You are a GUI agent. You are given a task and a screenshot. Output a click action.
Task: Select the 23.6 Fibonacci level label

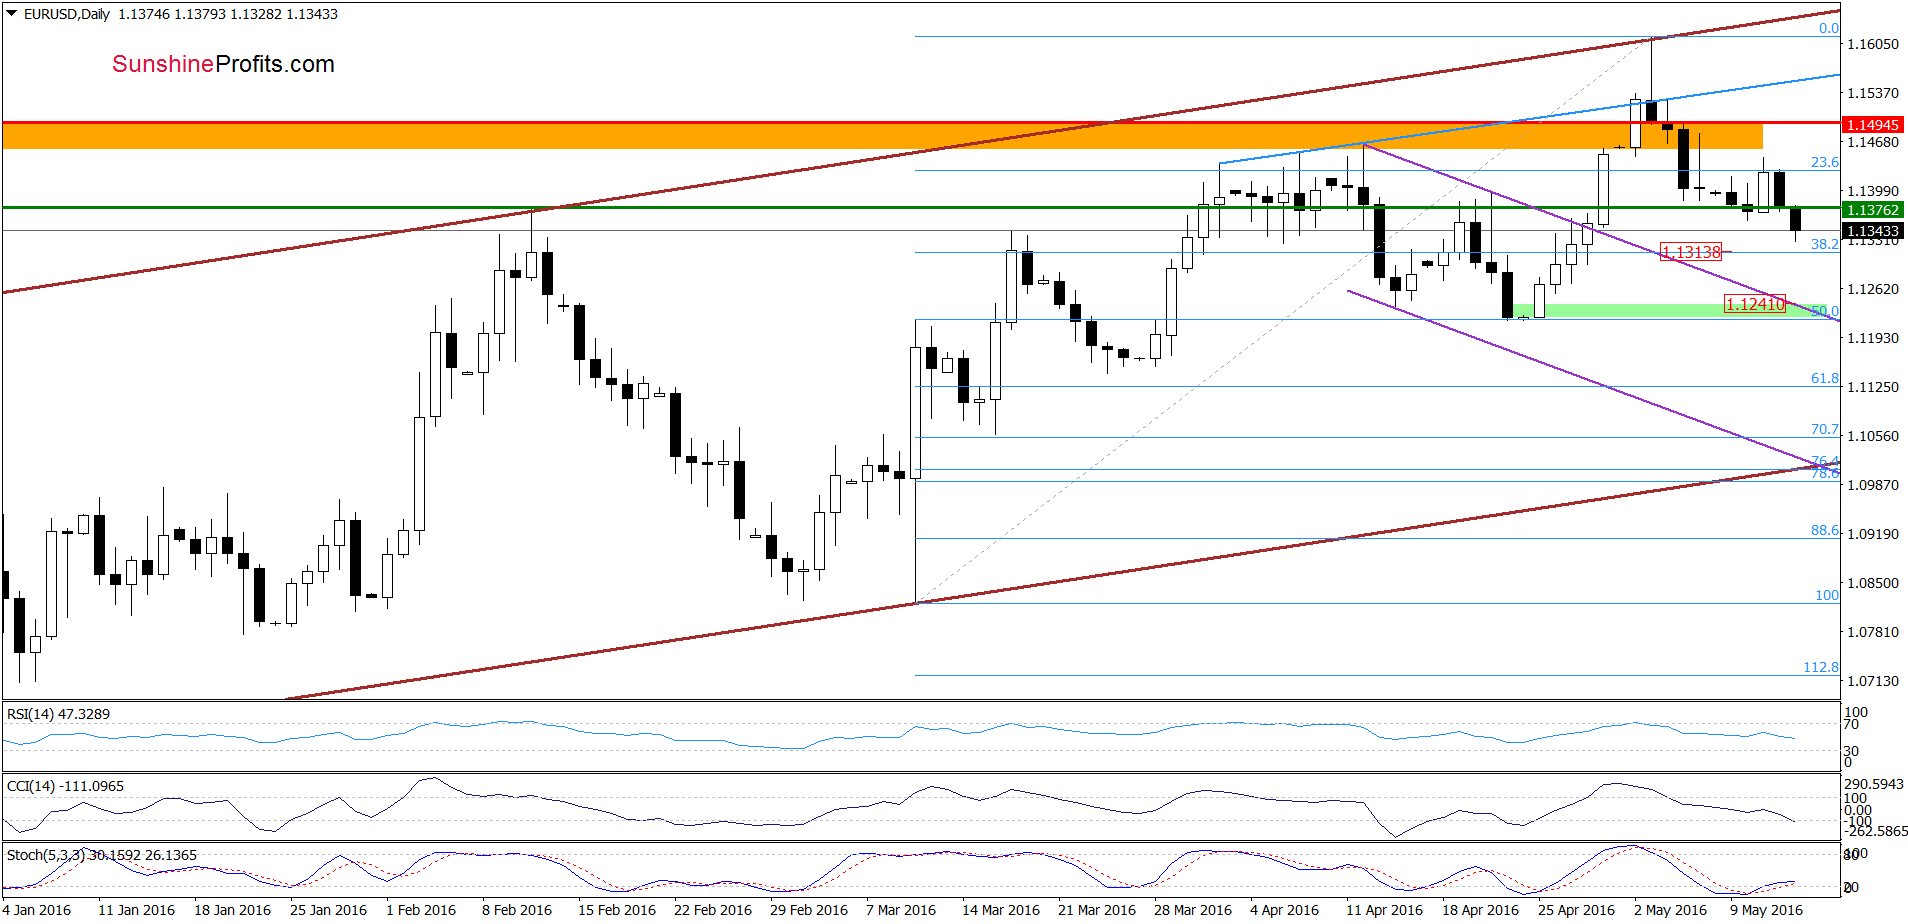pos(1825,162)
